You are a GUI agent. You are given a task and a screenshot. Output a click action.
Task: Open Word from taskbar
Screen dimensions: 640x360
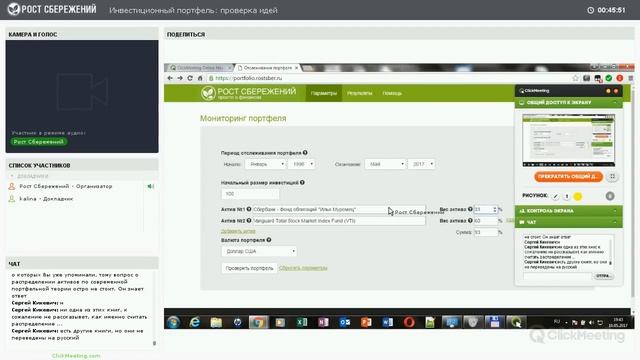(387, 322)
